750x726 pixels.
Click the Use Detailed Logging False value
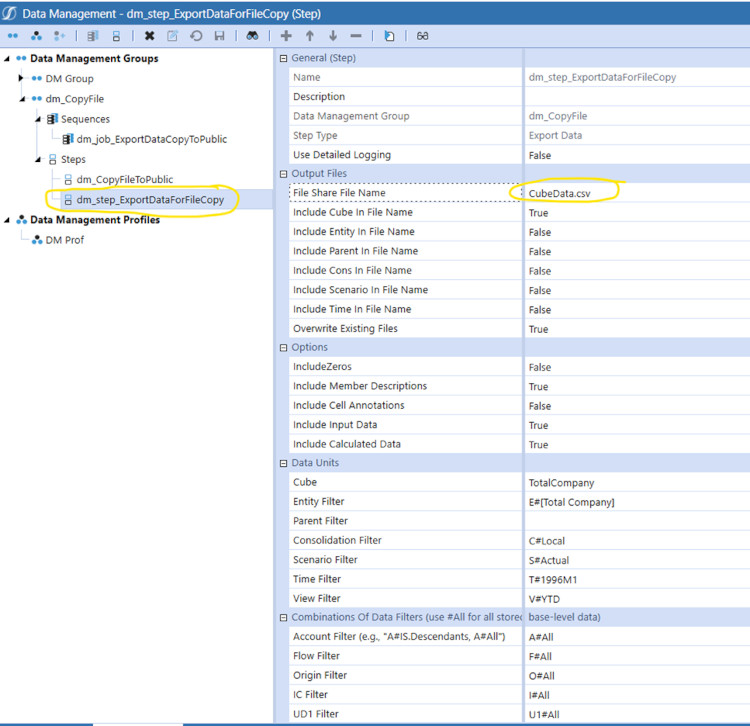click(540, 155)
